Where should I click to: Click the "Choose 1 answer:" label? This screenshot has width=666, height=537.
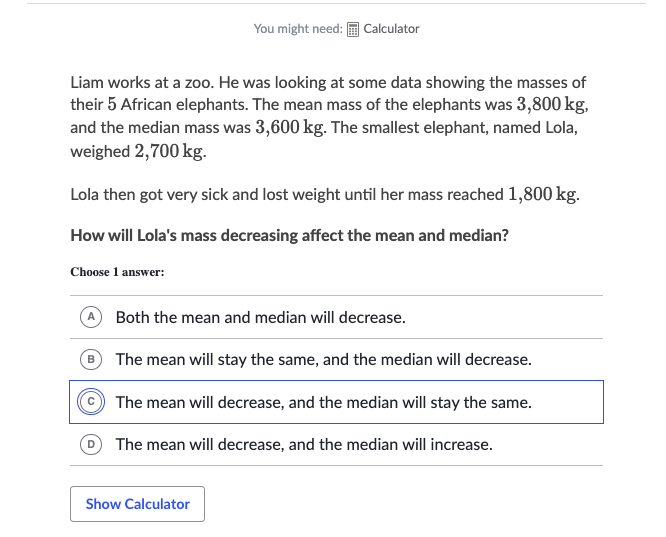[x=117, y=272]
